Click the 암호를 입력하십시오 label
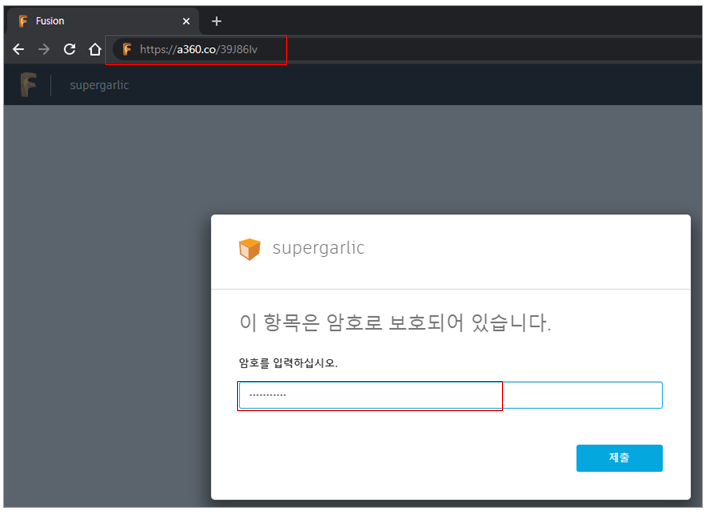 tap(288, 363)
